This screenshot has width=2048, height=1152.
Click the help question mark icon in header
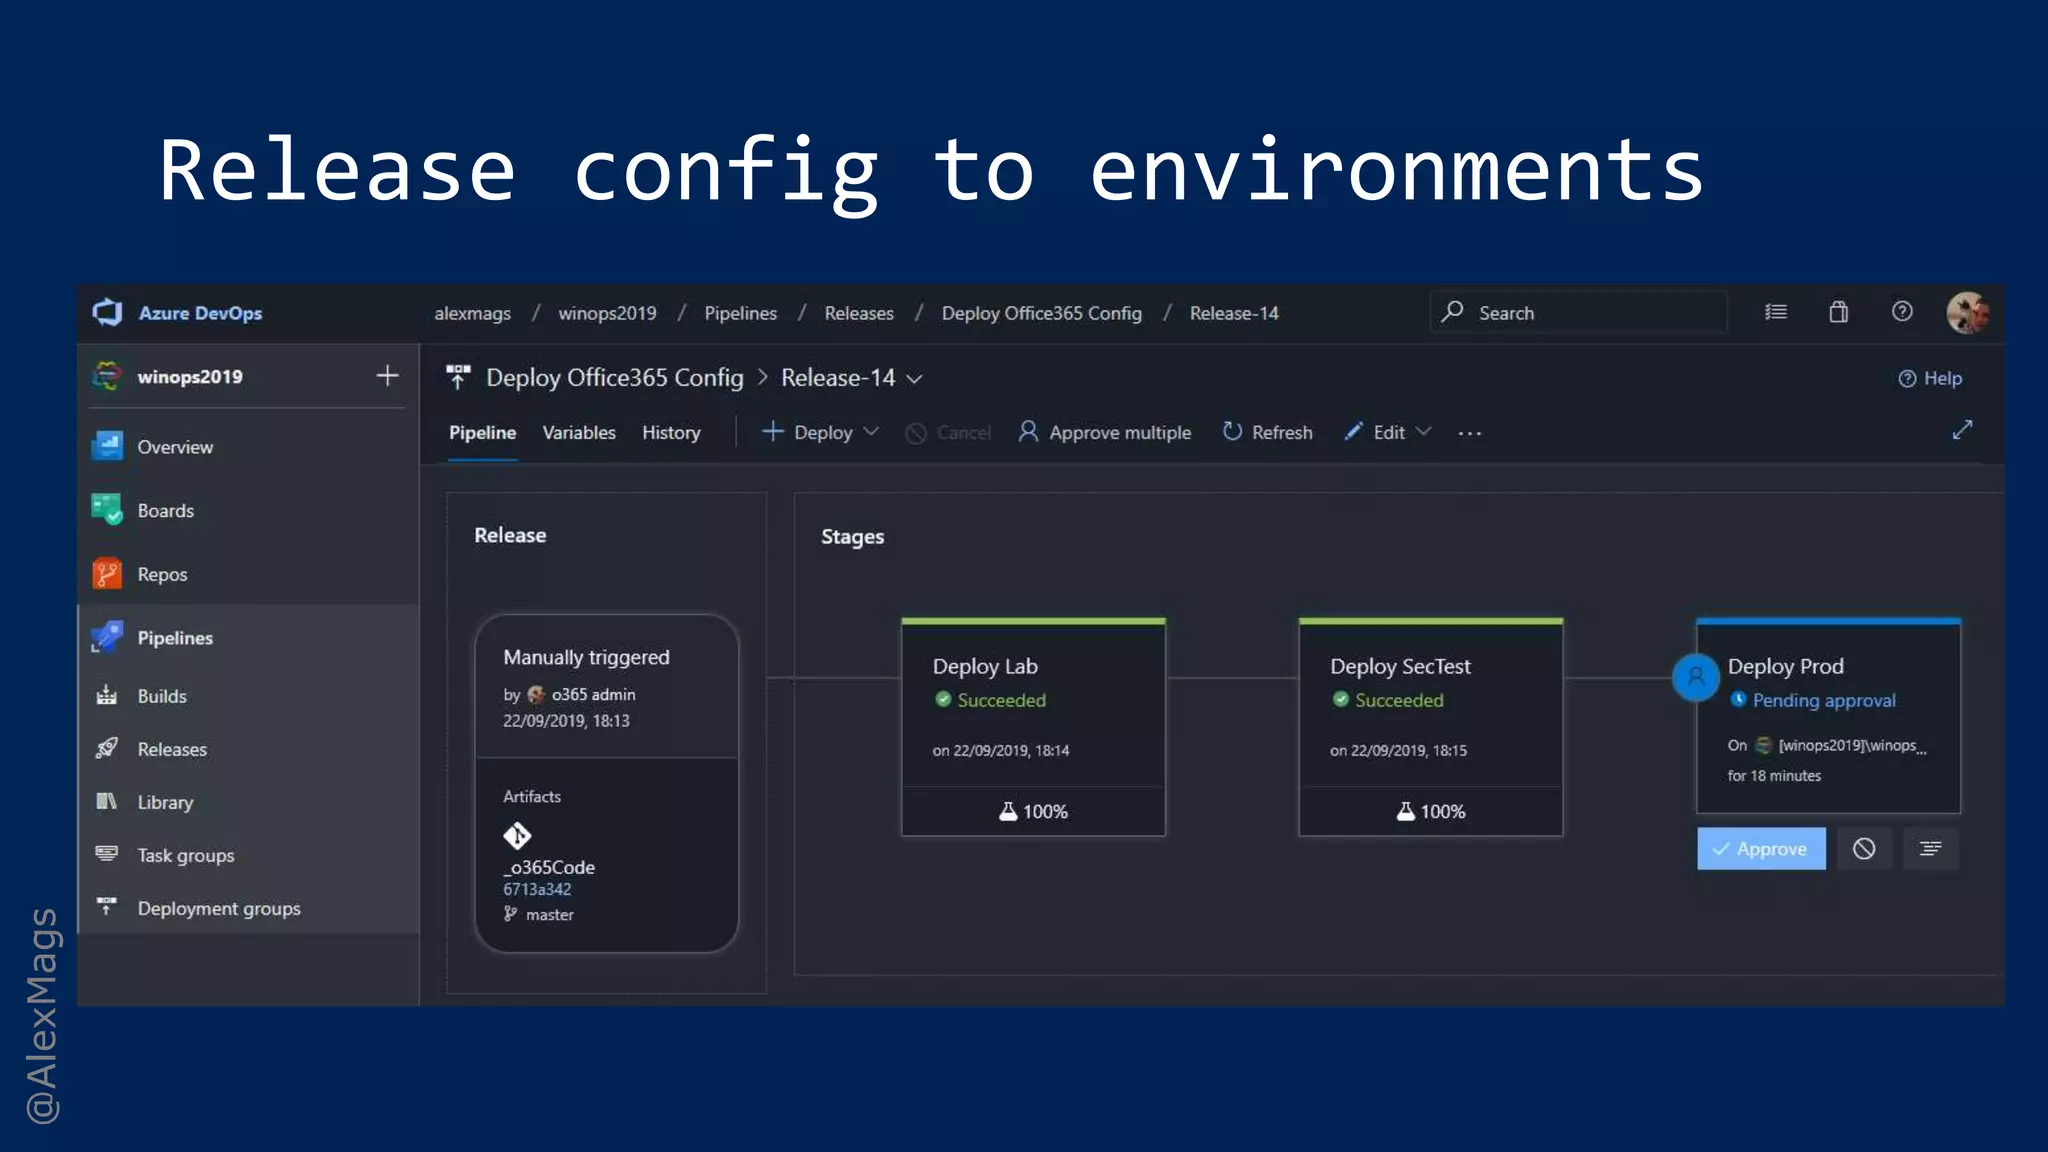tap(1902, 312)
